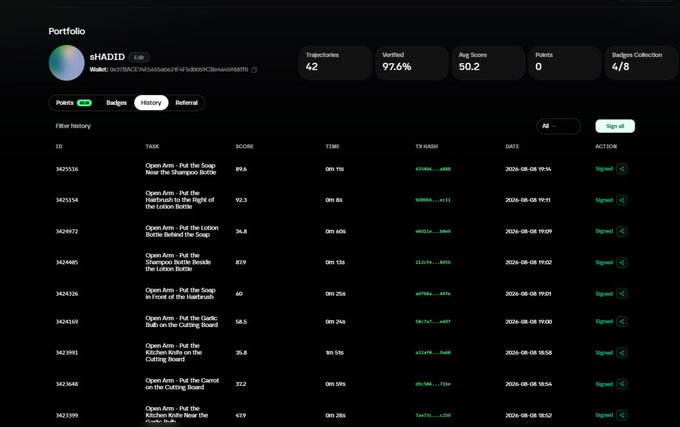The width and height of the screenshot is (680, 427).
Task: Click the Sign all button
Action: pyautogui.click(x=615, y=126)
